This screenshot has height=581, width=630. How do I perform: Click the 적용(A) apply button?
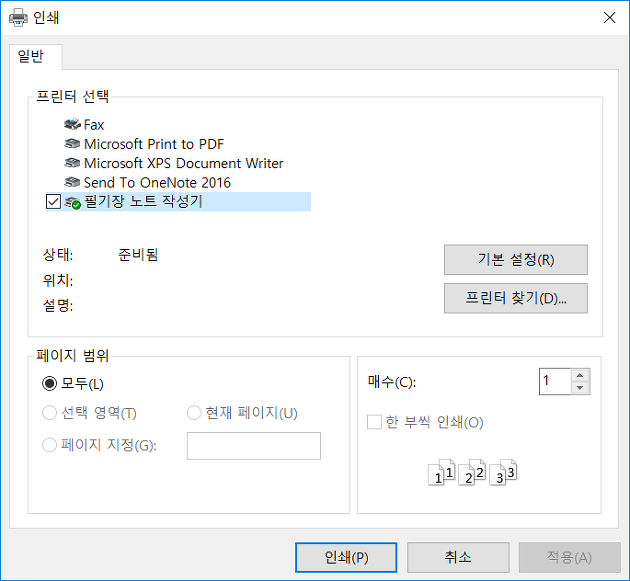pos(569,557)
